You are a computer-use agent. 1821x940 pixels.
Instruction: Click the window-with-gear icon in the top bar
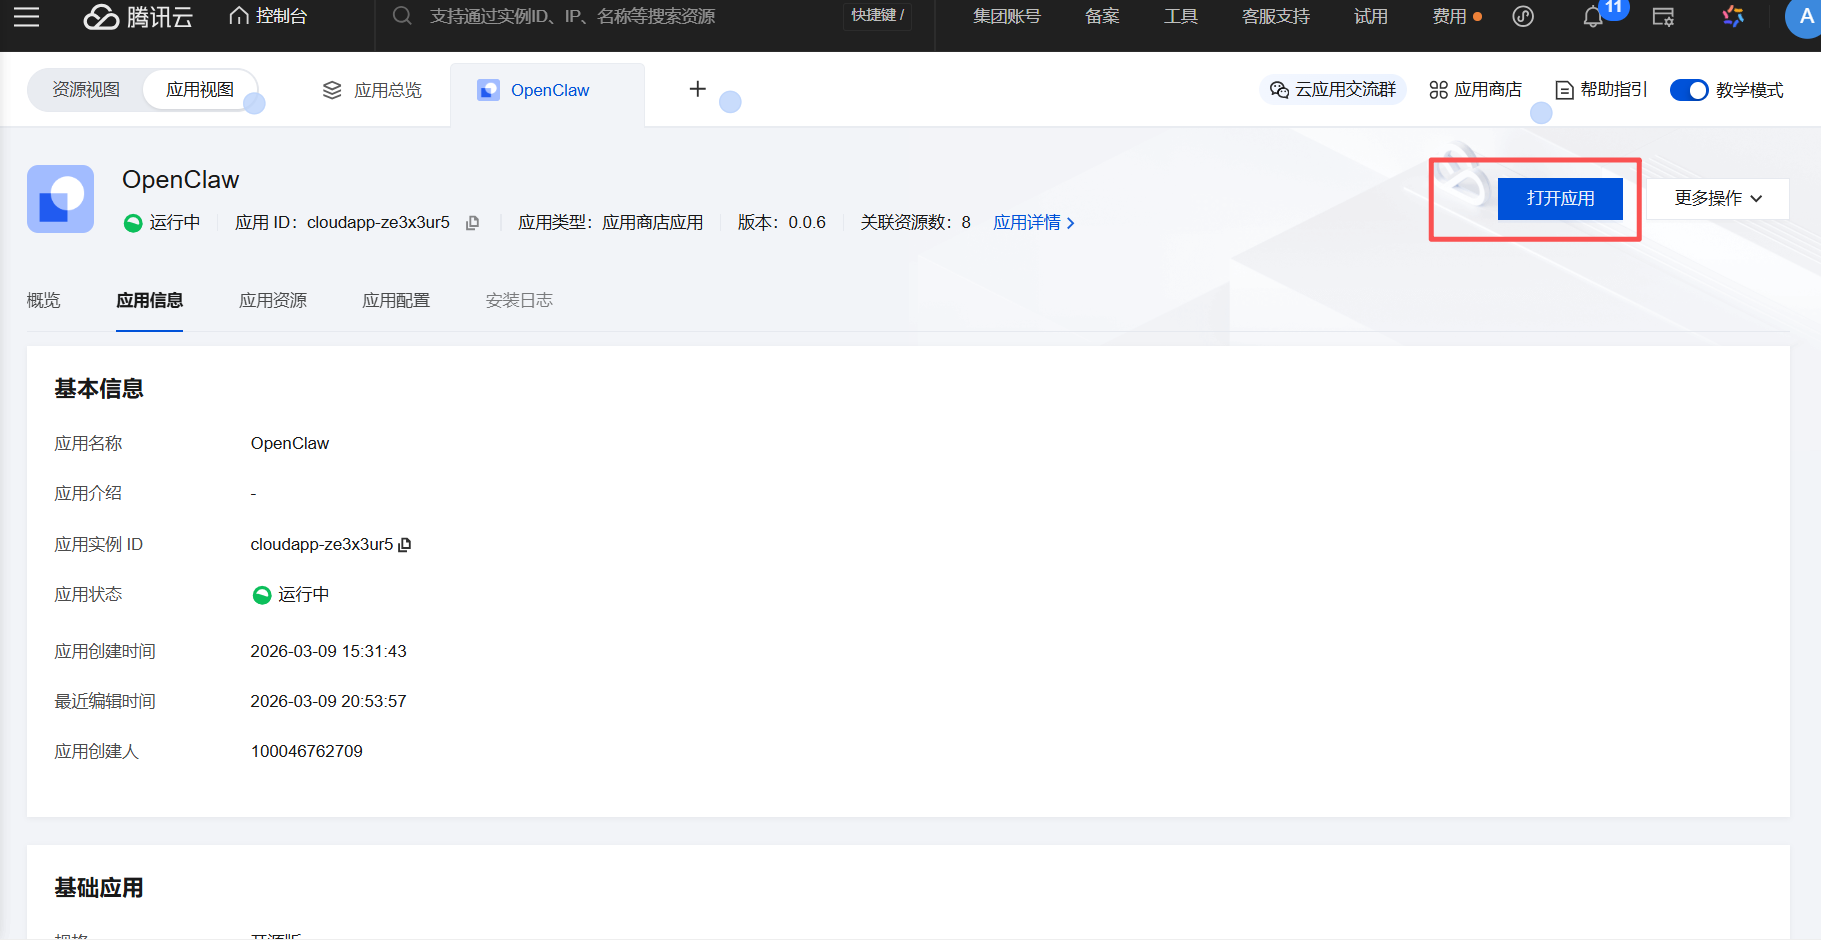click(x=1663, y=17)
